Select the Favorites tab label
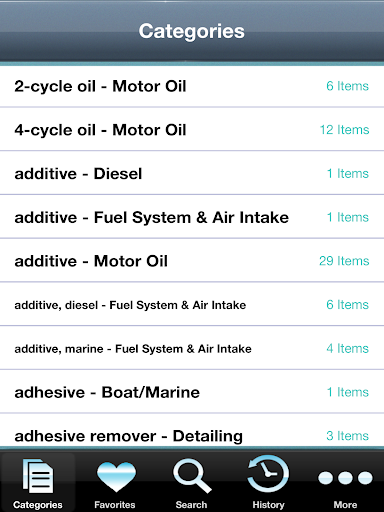The height and width of the screenshot is (512, 384). (x=115, y=505)
